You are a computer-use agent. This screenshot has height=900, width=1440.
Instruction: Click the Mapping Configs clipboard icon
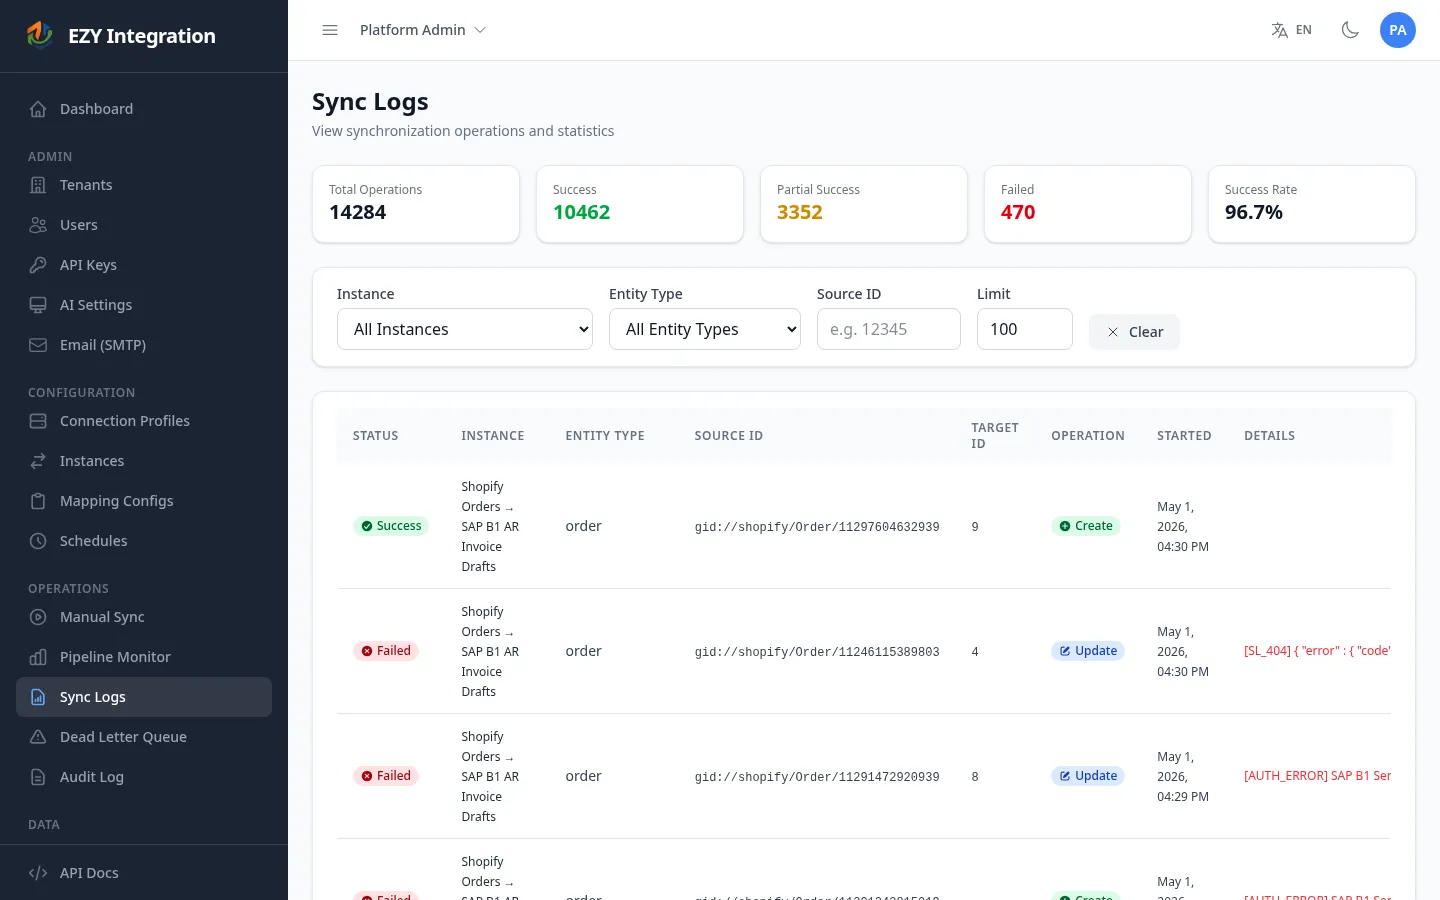click(x=38, y=501)
